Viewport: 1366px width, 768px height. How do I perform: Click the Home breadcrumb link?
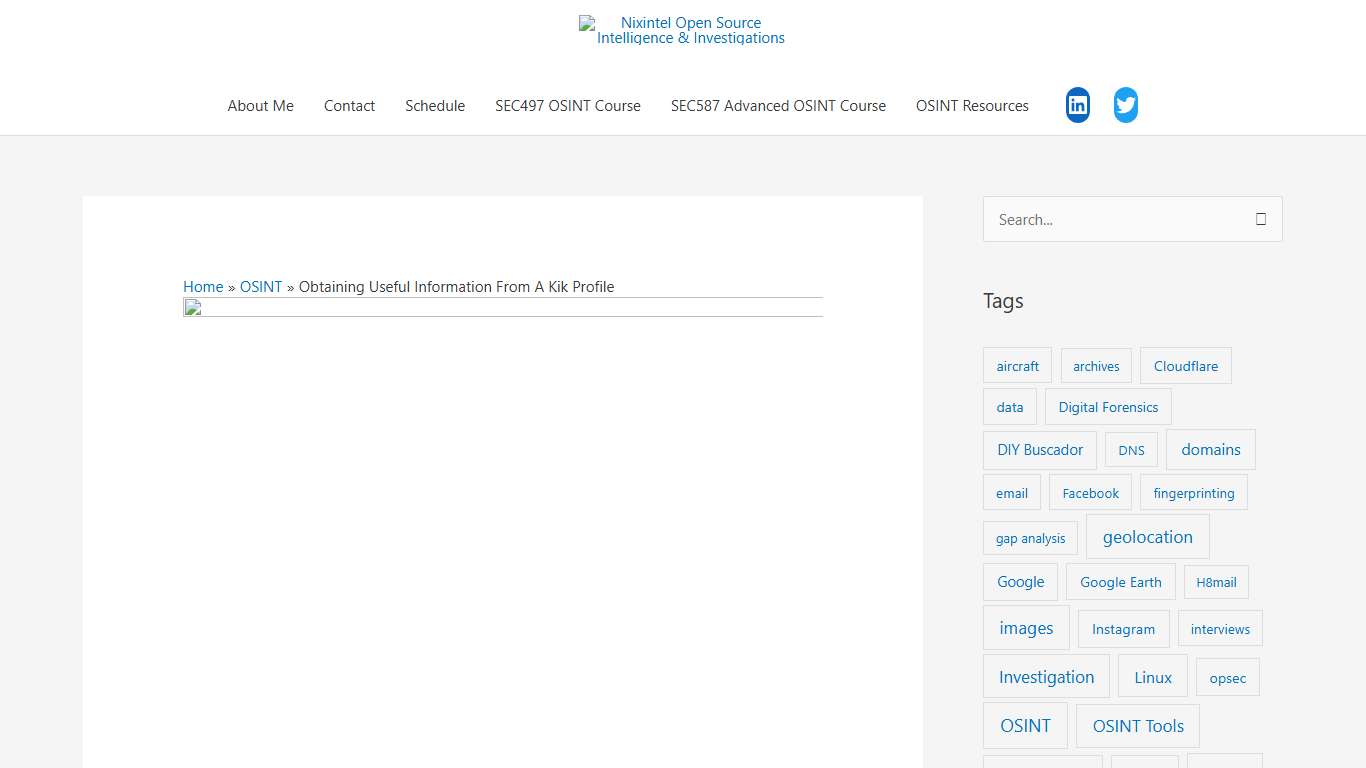coord(203,287)
